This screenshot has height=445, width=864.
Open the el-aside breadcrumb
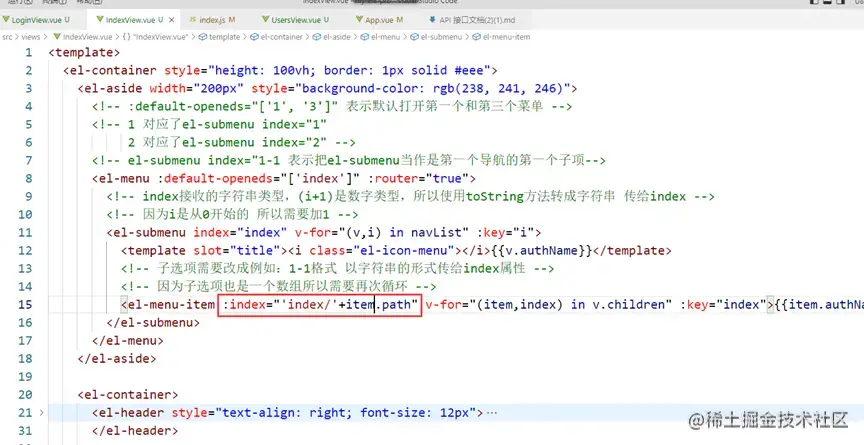tap(332, 37)
